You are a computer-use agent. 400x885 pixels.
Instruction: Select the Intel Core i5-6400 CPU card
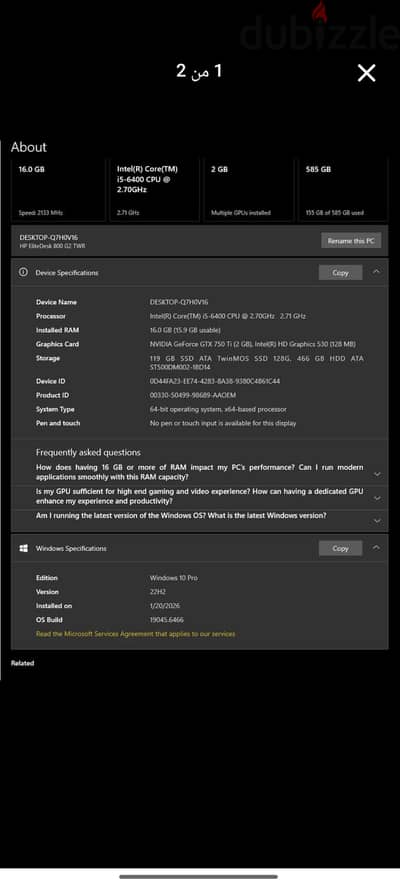[x=154, y=190]
